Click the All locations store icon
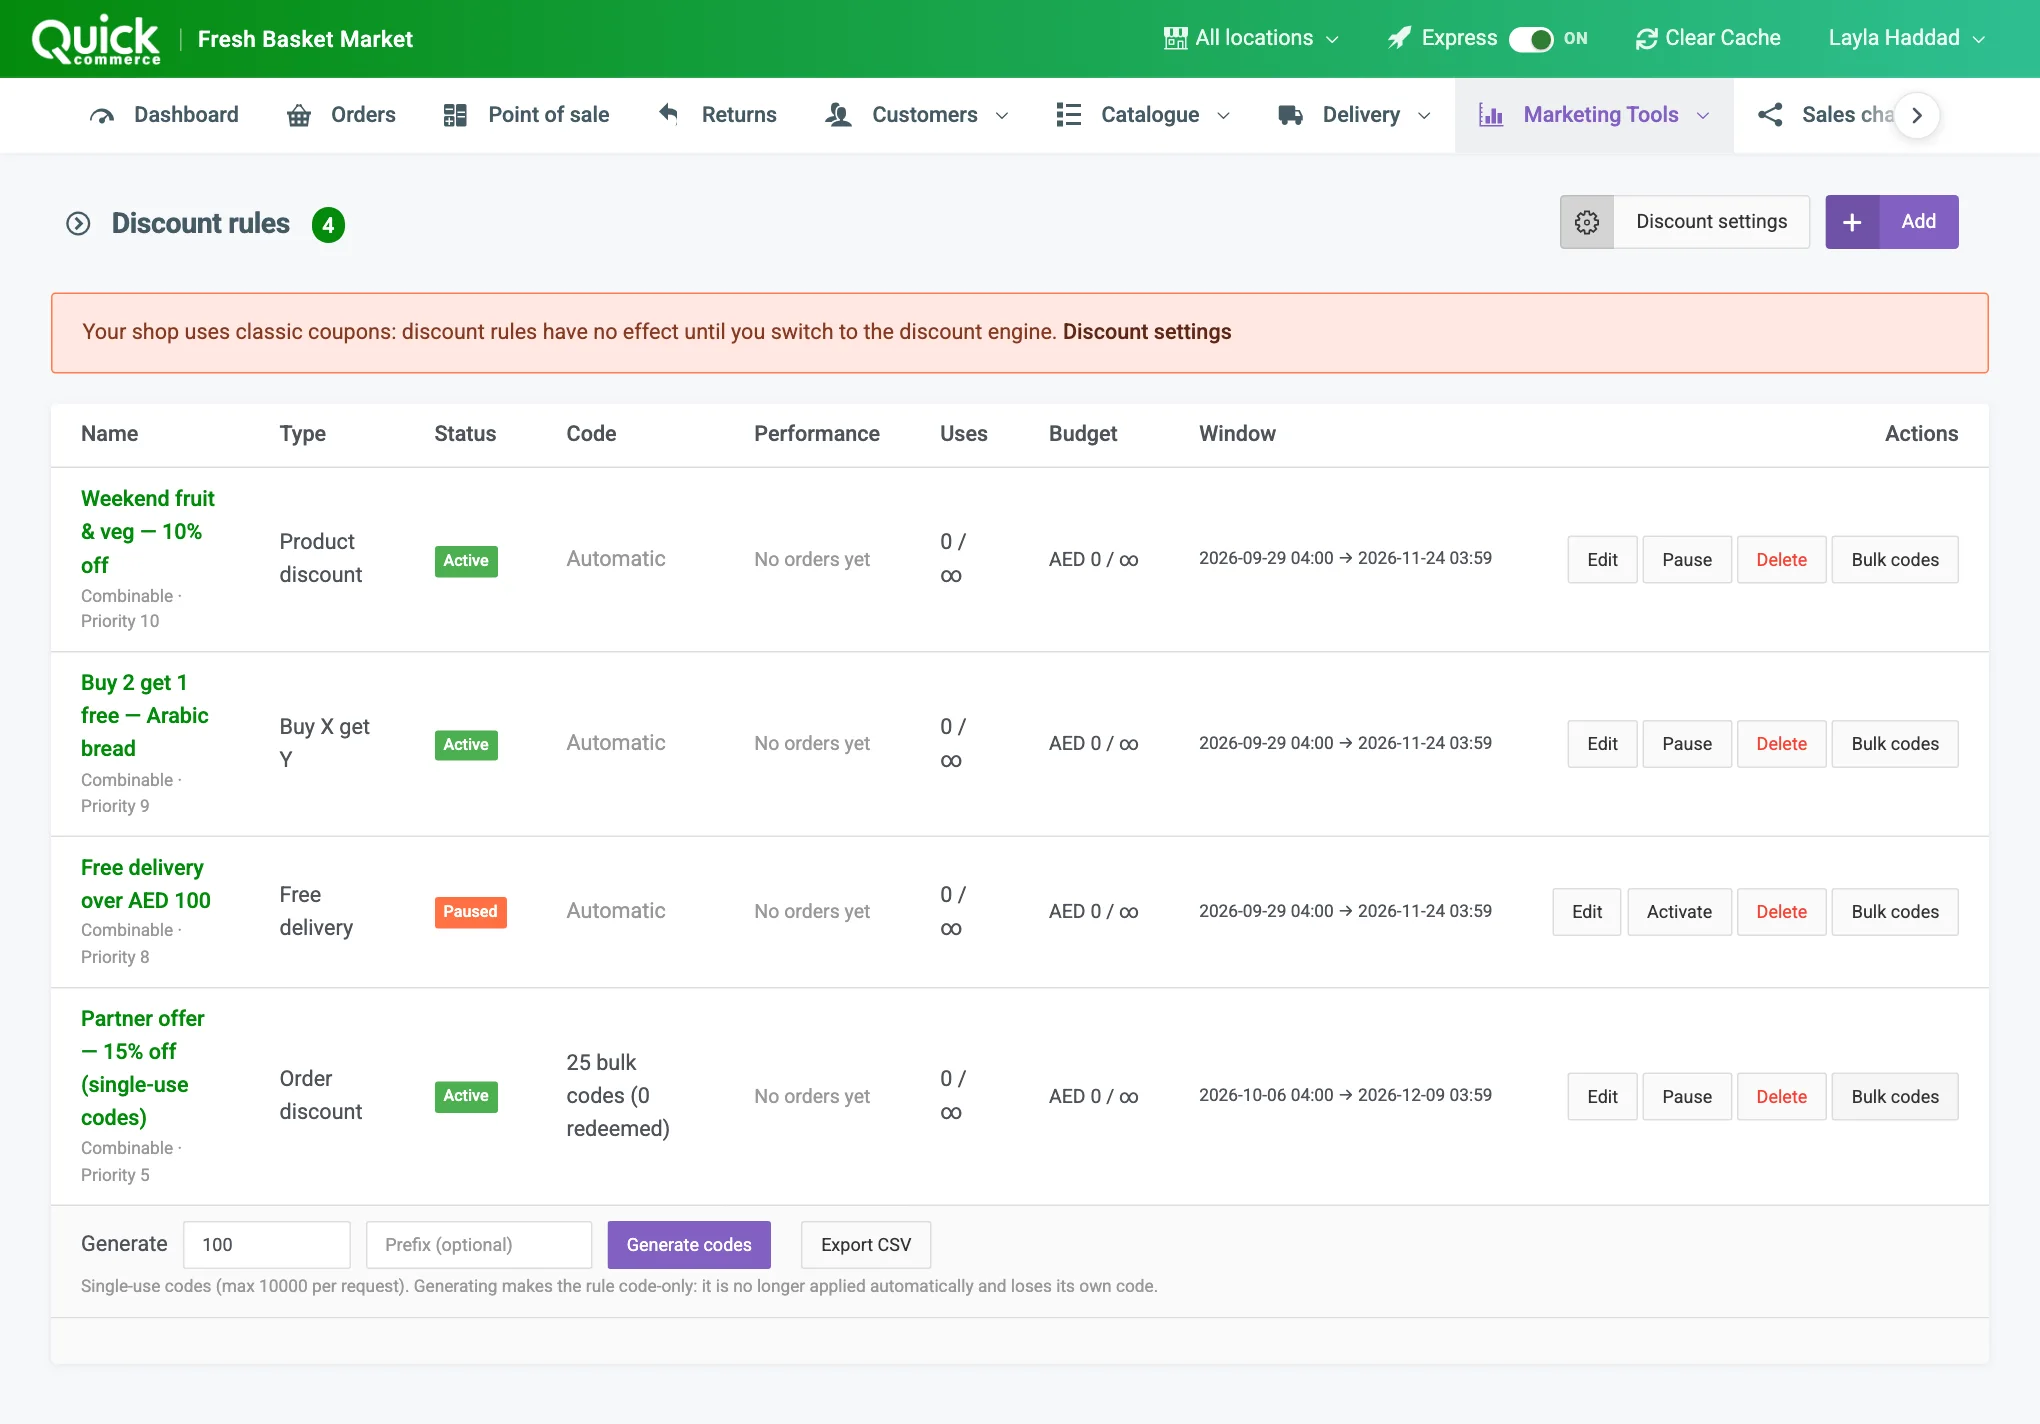 tap(1175, 38)
